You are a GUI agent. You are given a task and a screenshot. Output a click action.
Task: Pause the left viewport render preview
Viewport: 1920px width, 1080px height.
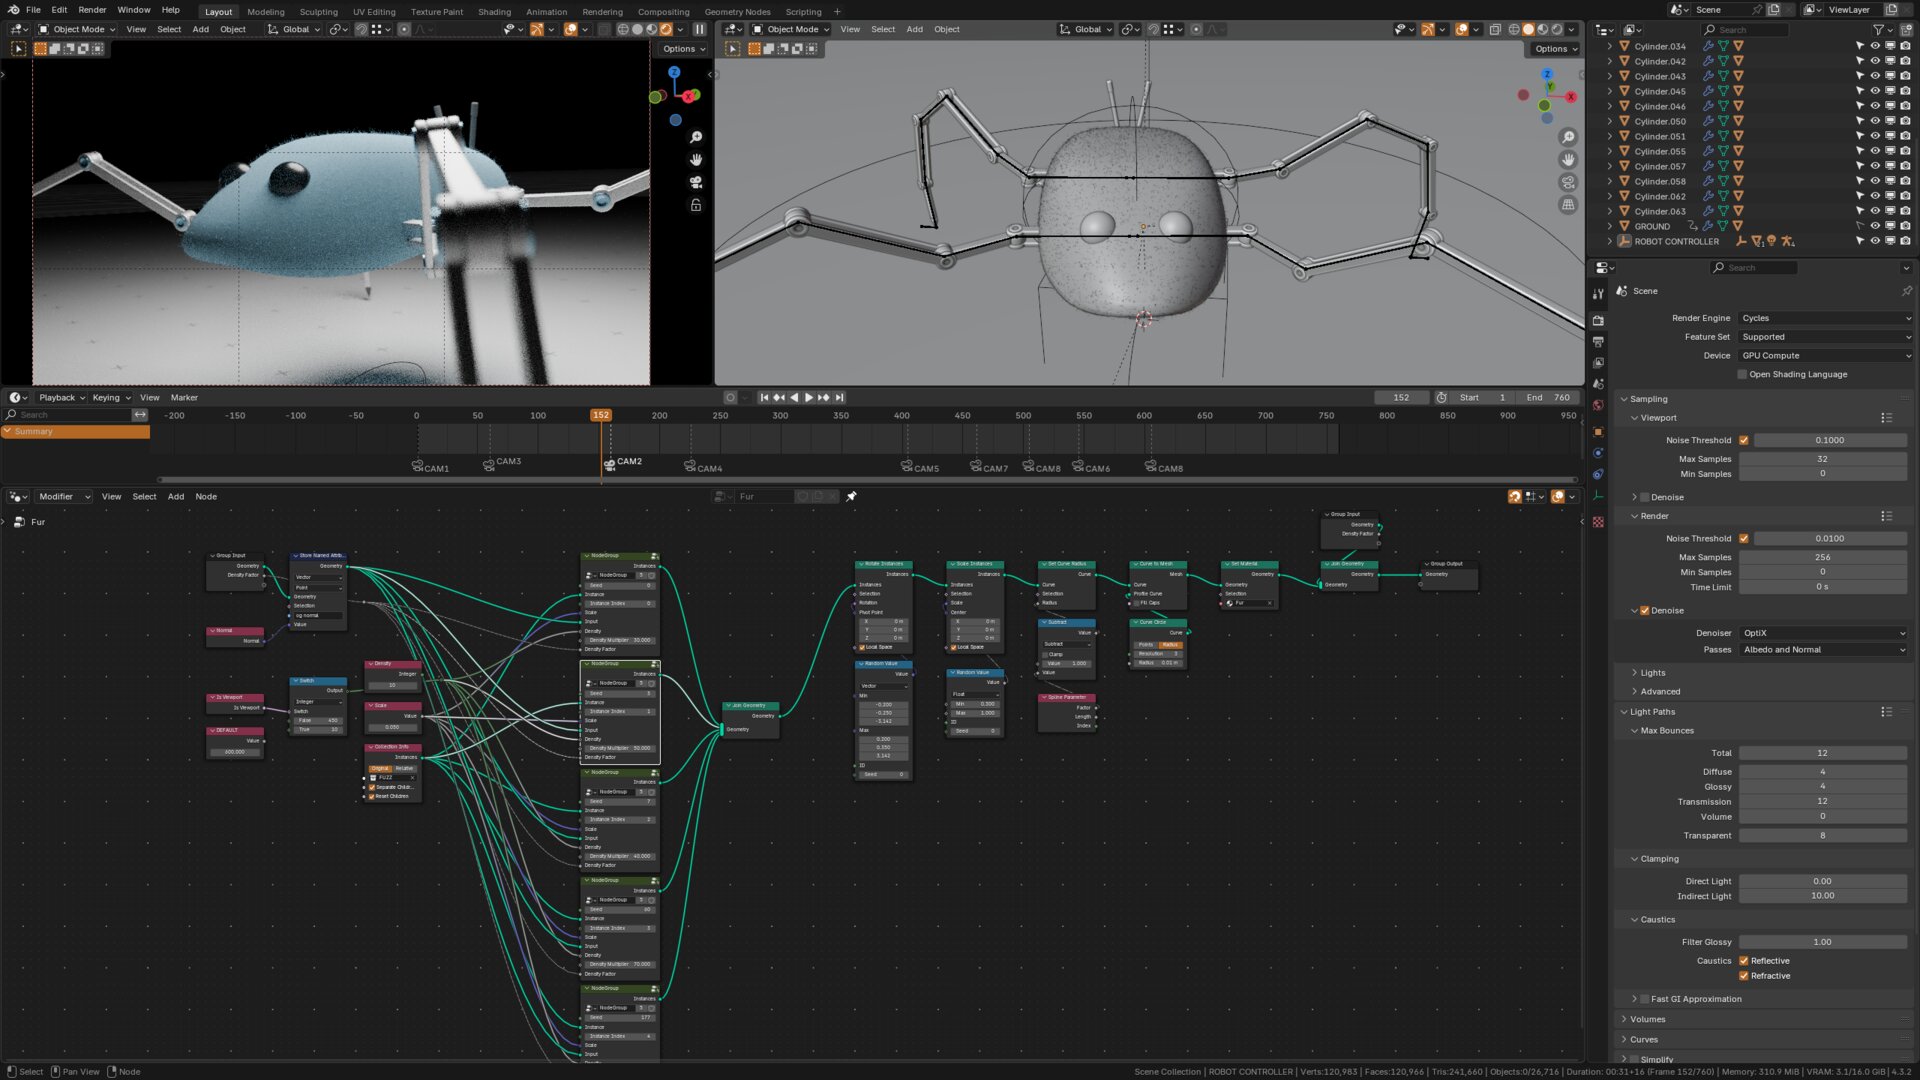coord(700,29)
